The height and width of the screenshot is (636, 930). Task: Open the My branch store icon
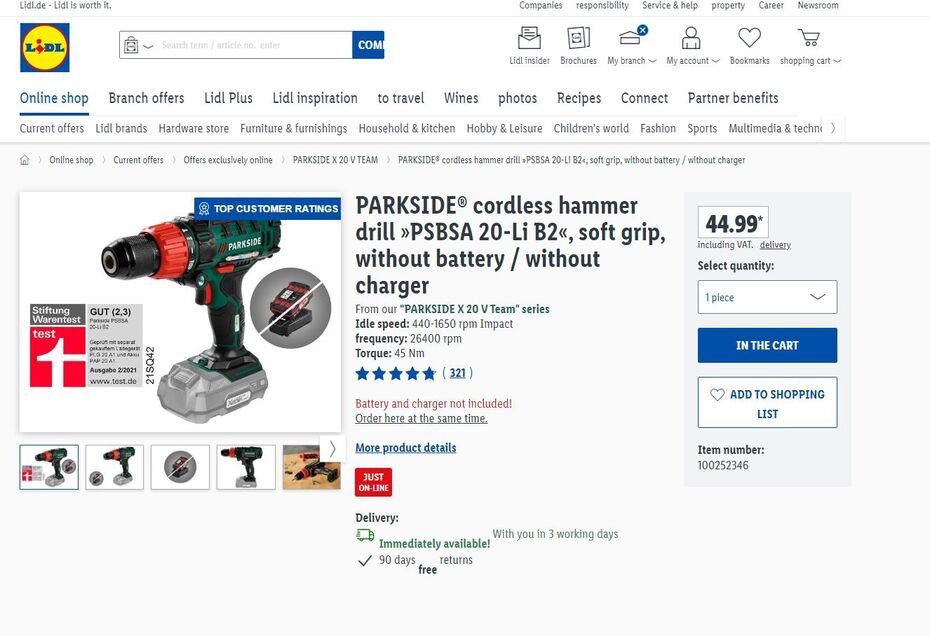coord(632,36)
